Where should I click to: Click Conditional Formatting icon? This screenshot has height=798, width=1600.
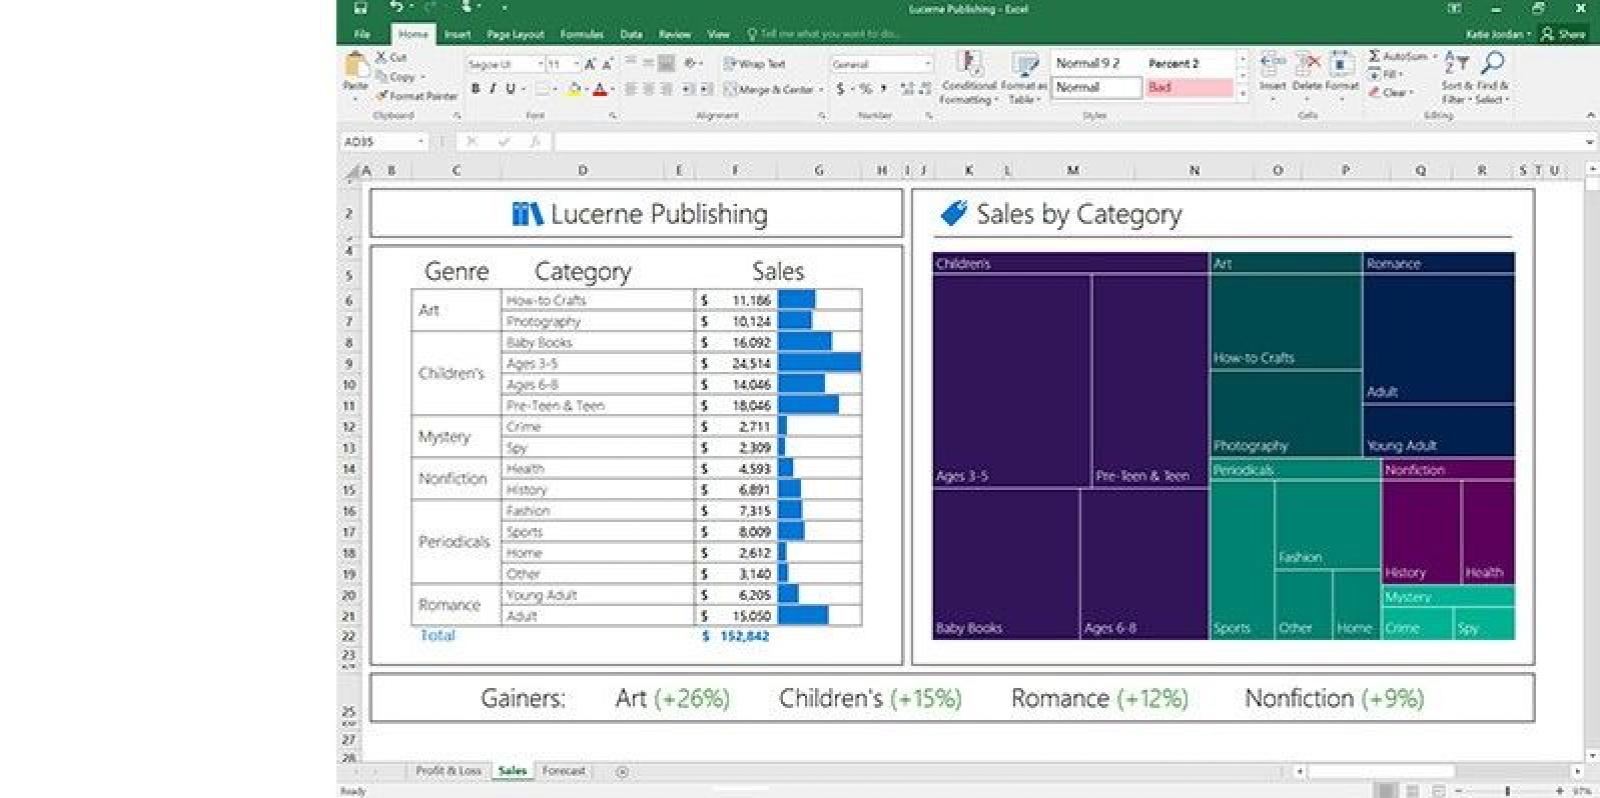pyautogui.click(x=968, y=65)
